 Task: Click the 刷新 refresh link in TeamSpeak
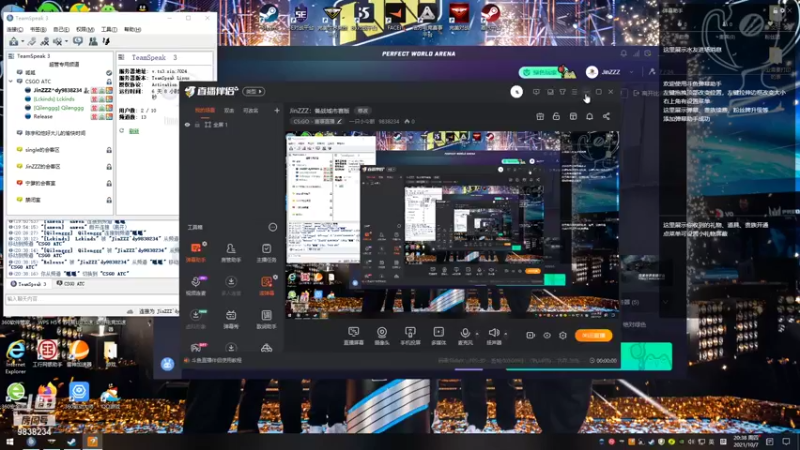pyautogui.click(x=134, y=131)
